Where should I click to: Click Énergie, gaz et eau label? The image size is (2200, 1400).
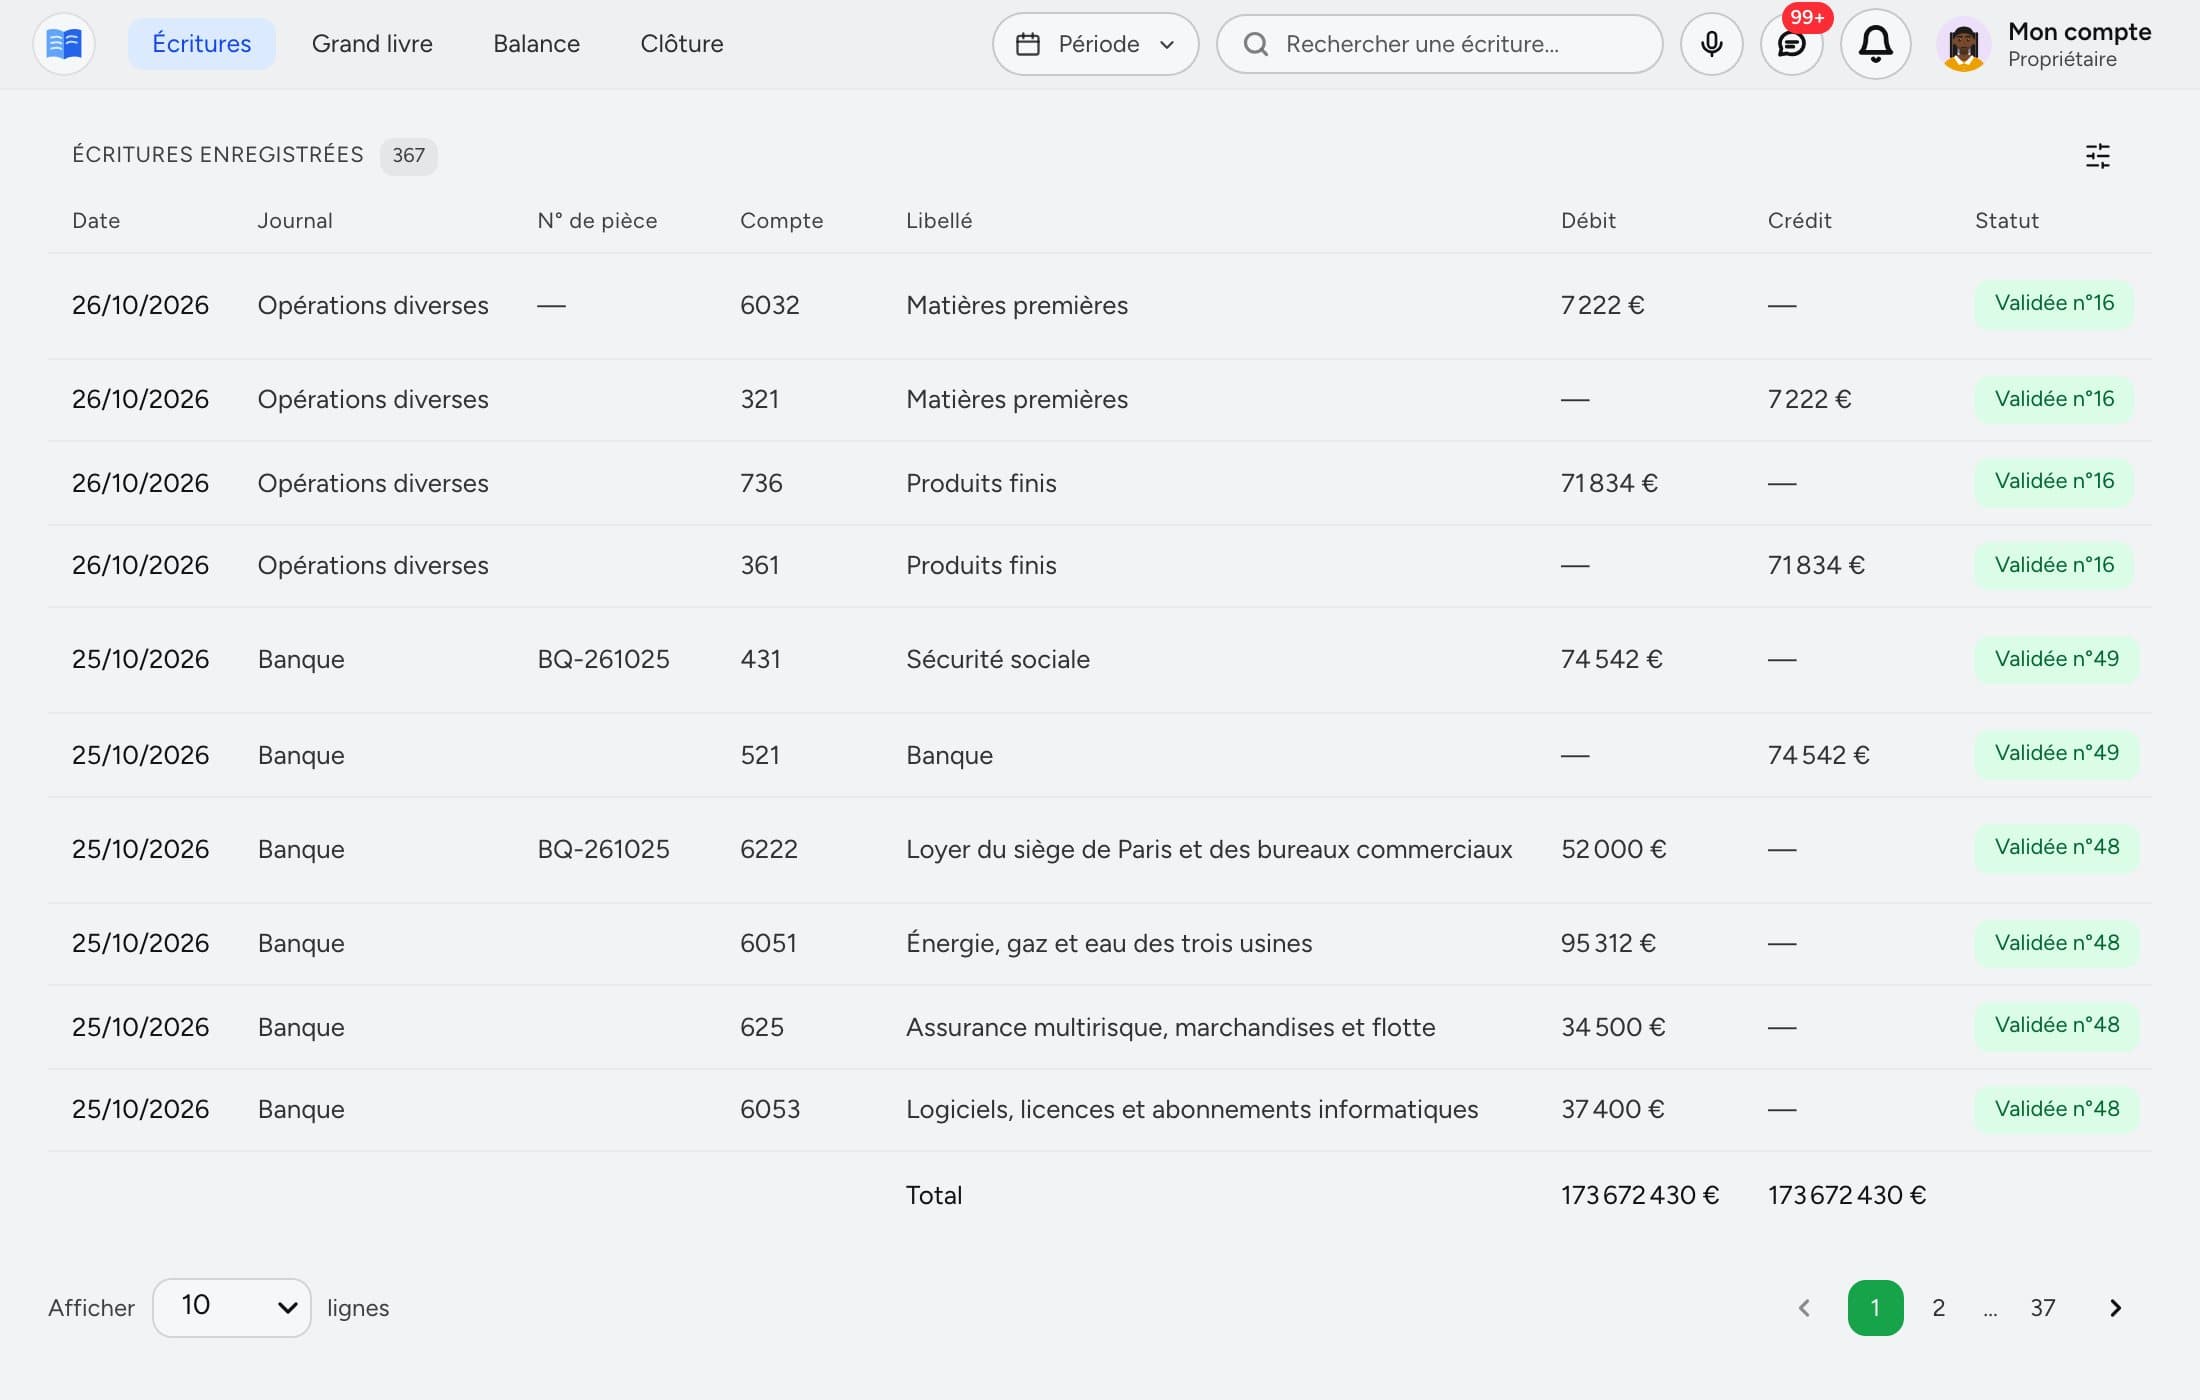coord(1109,944)
